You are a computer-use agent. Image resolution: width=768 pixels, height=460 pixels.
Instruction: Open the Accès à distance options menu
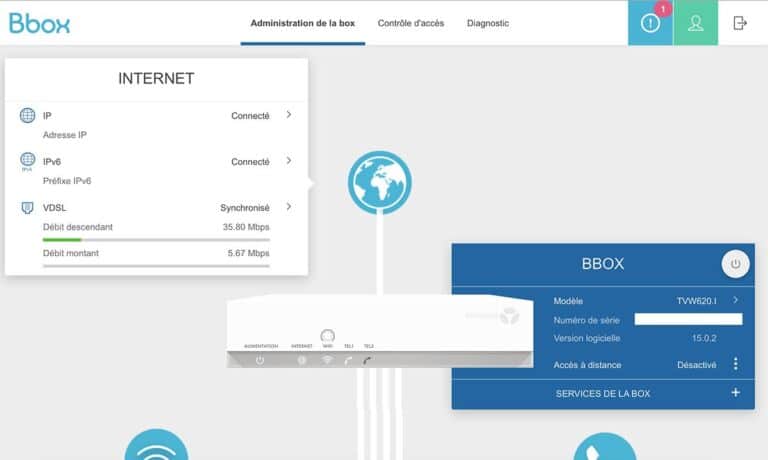coord(736,363)
